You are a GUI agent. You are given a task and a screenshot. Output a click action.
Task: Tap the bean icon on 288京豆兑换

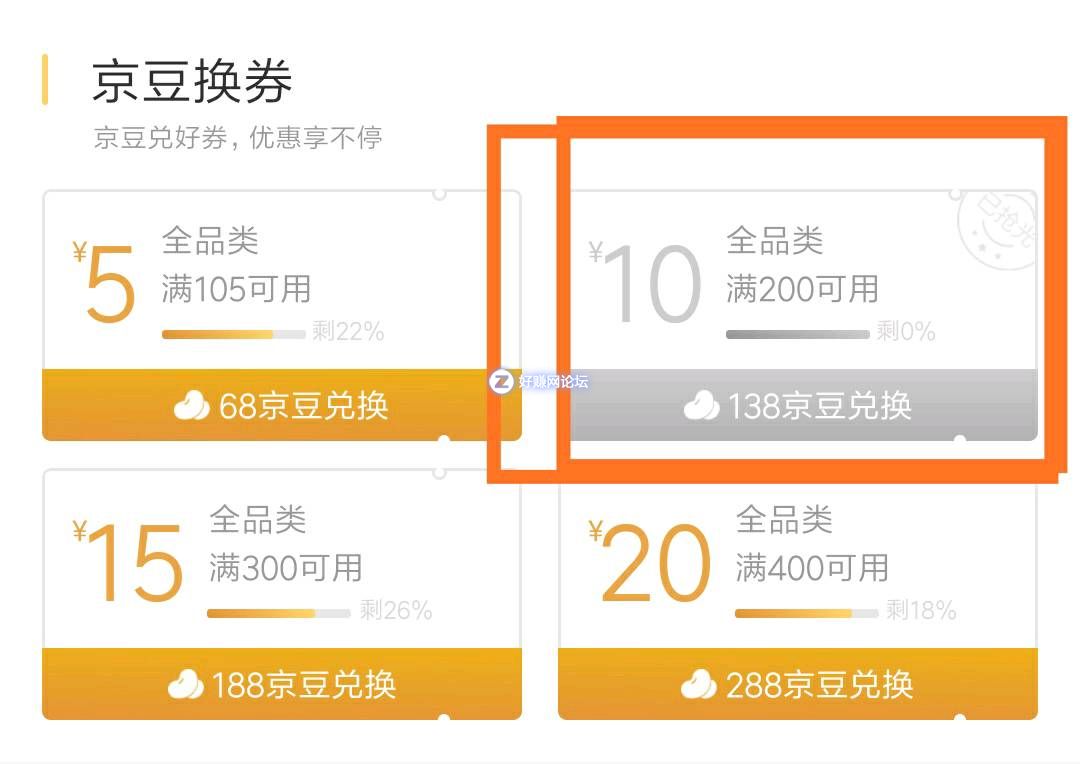(698, 685)
